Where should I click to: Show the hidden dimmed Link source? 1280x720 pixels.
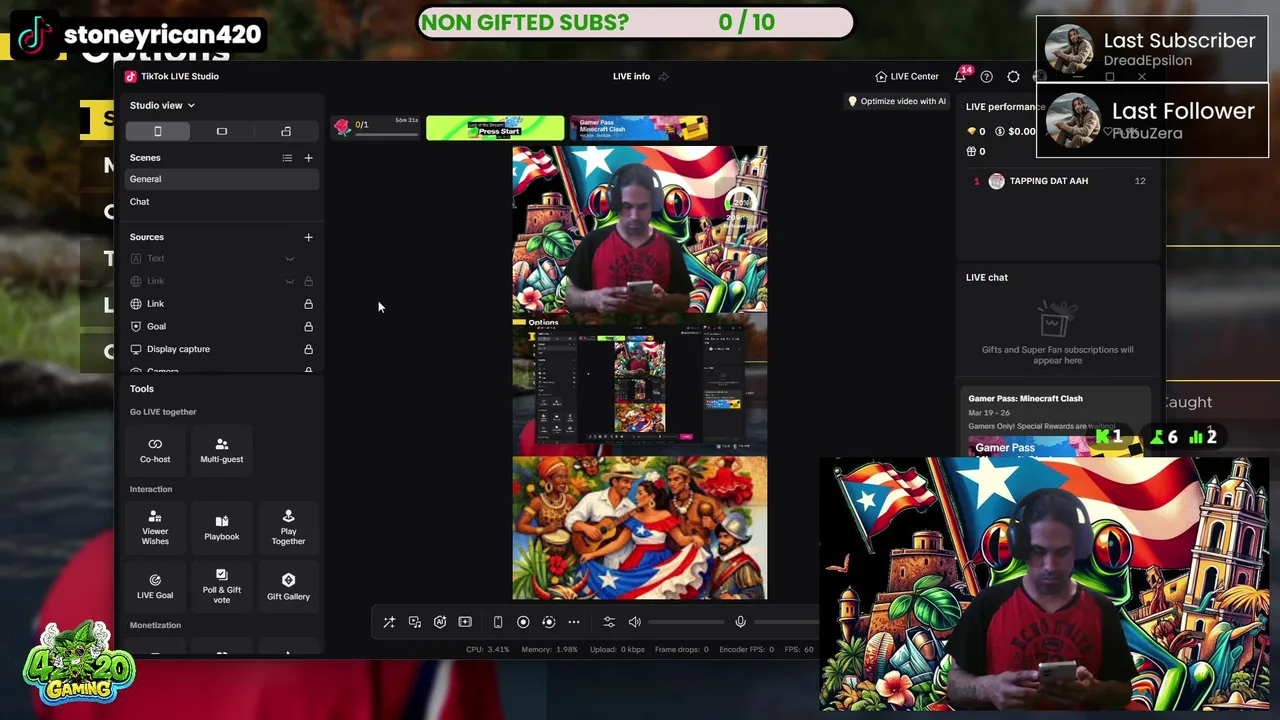pos(290,281)
